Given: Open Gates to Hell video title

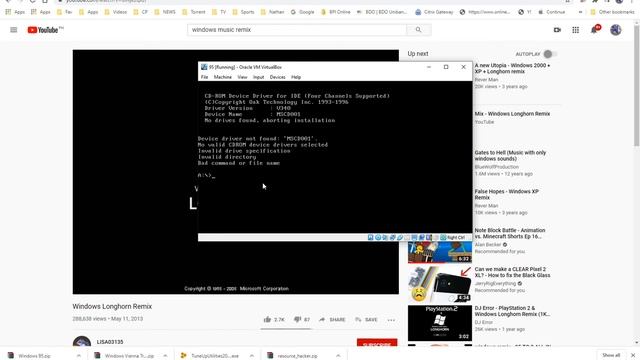Looking at the screenshot, I should click(510, 156).
